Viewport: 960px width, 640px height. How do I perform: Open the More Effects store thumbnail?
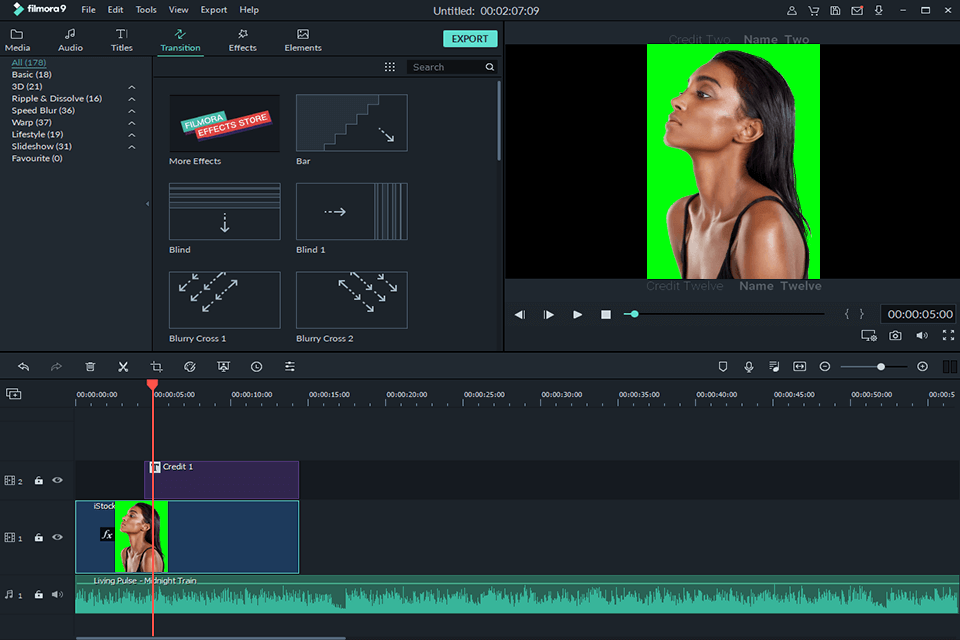[x=224, y=123]
